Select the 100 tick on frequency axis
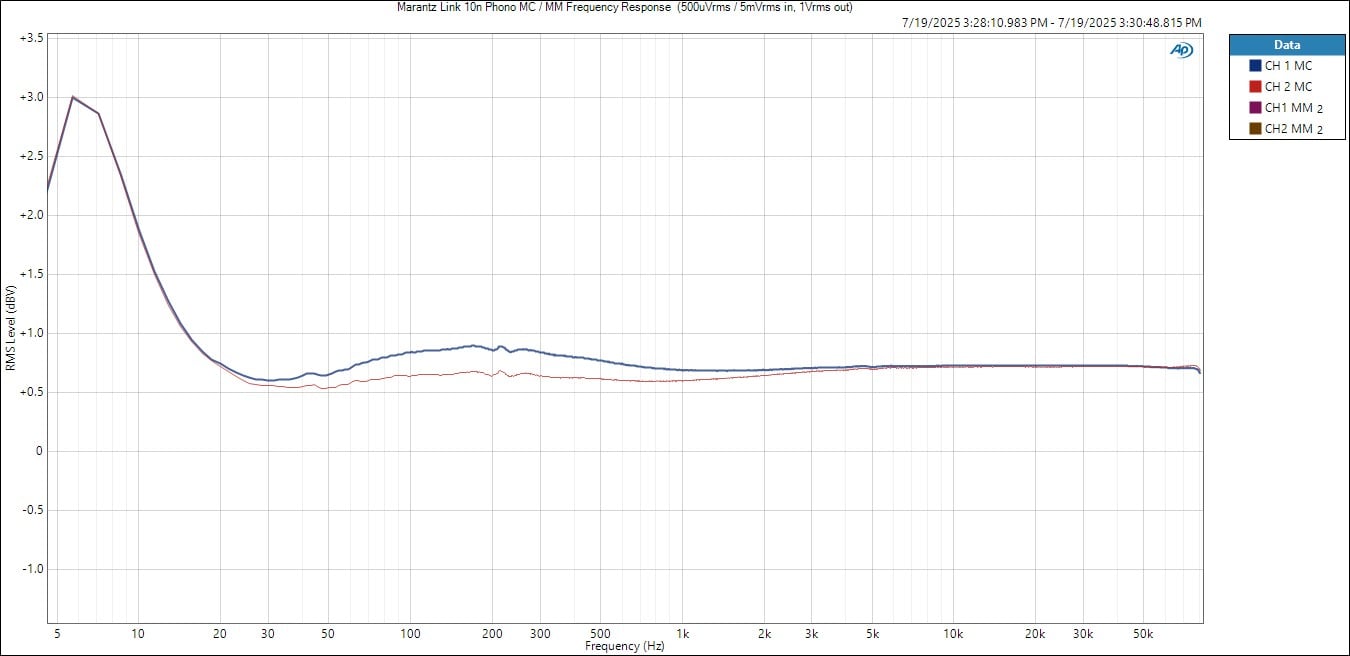1350x656 pixels. (410, 633)
